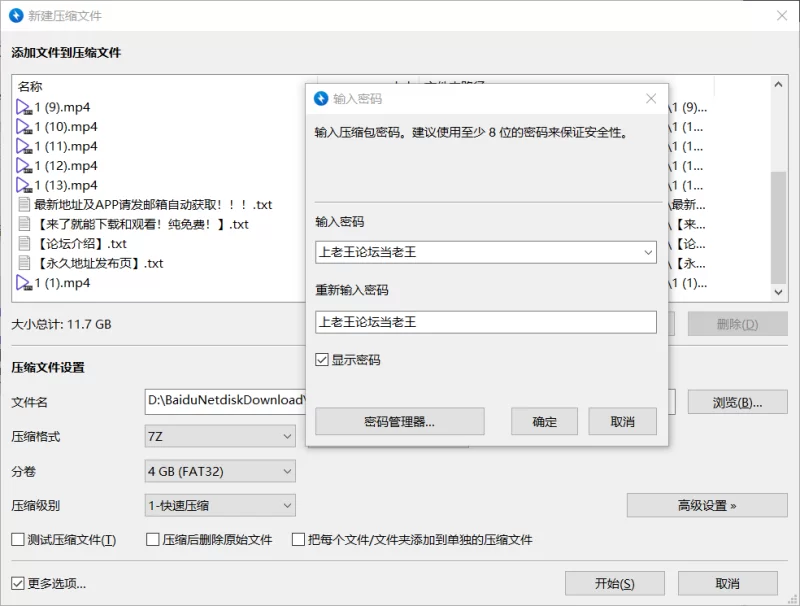Image resolution: width=800 pixels, height=606 pixels.
Task: Open the 压缩格式 7Z dropdown
Action: [220, 436]
